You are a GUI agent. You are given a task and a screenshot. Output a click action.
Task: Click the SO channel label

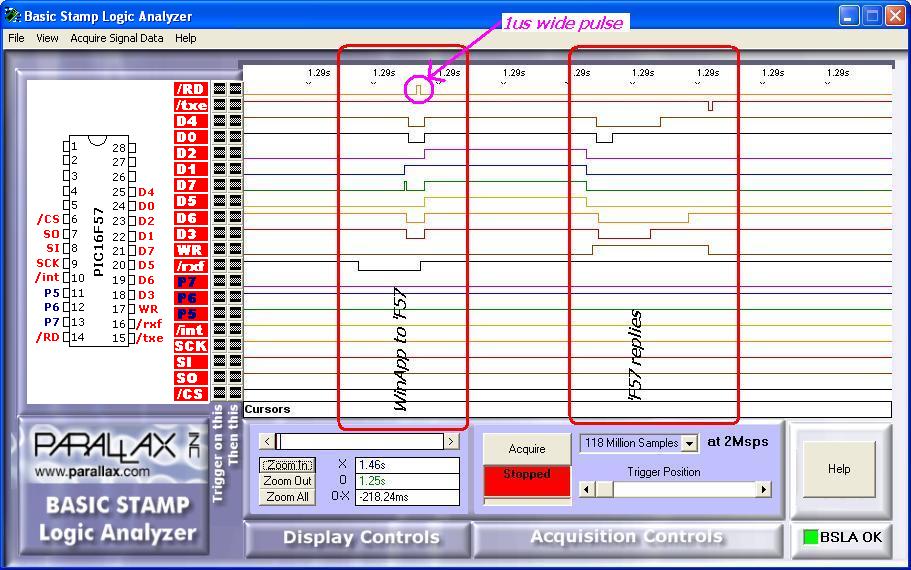tap(191, 378)
